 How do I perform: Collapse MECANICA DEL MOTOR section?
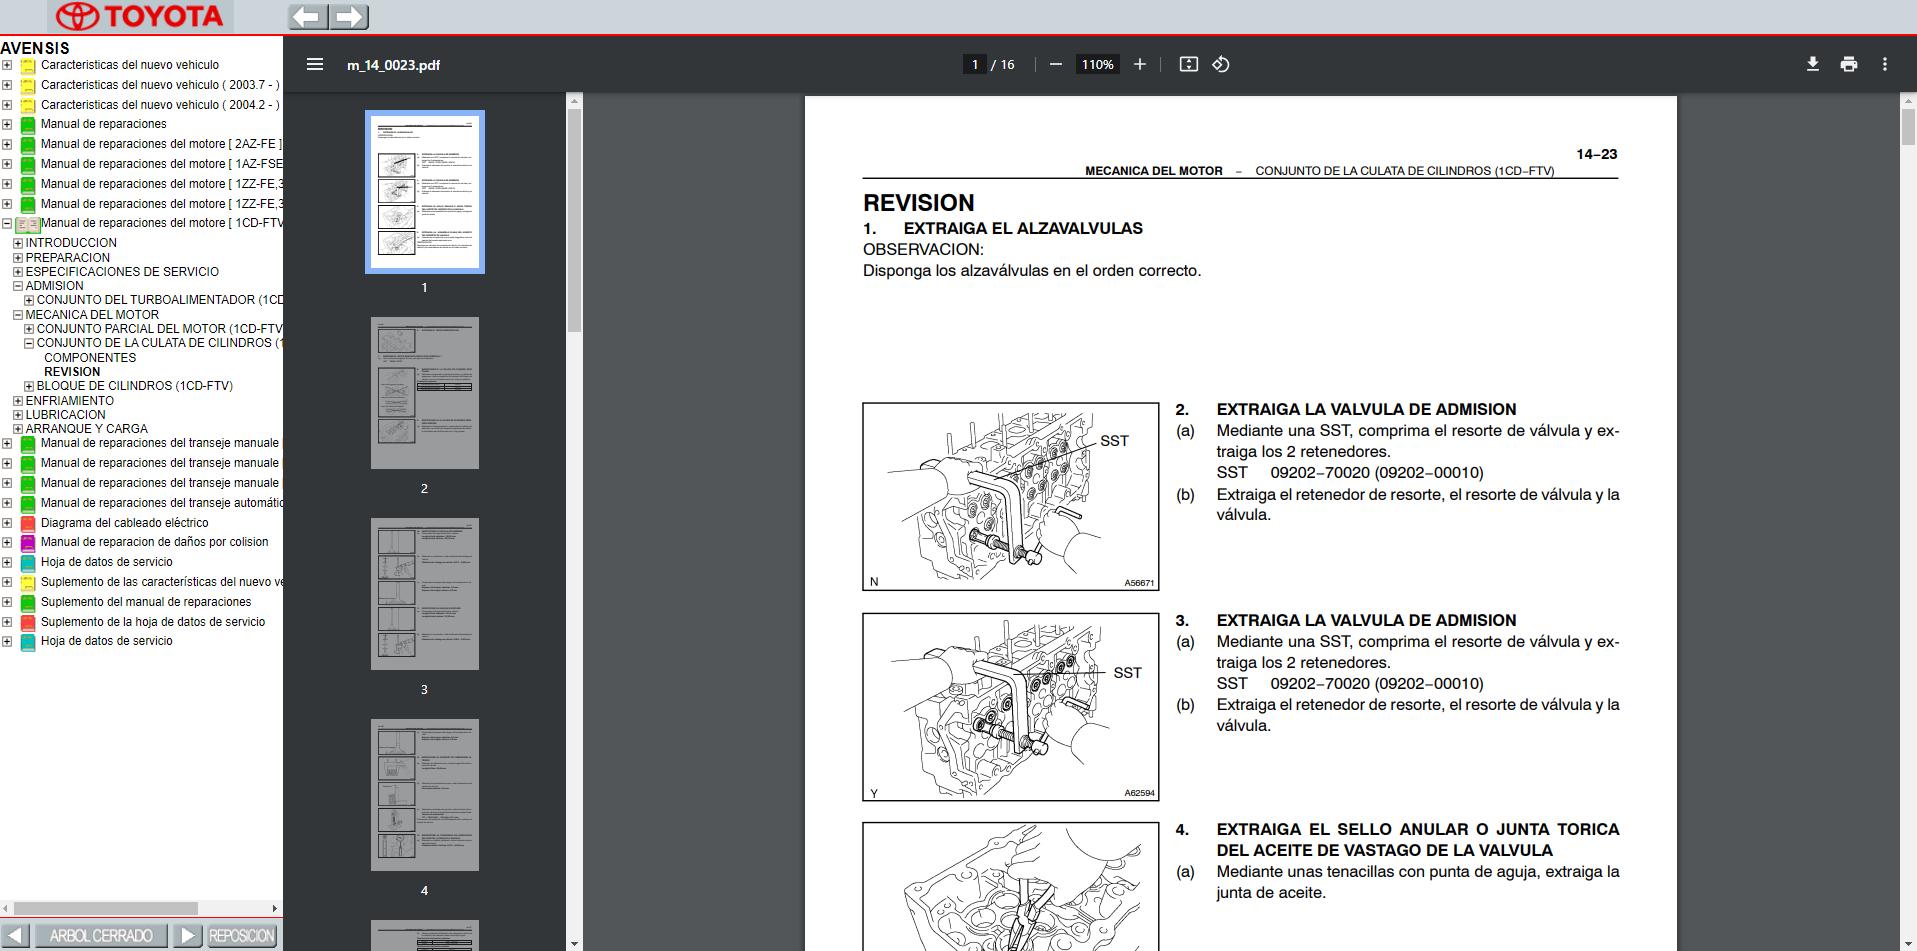18,314
